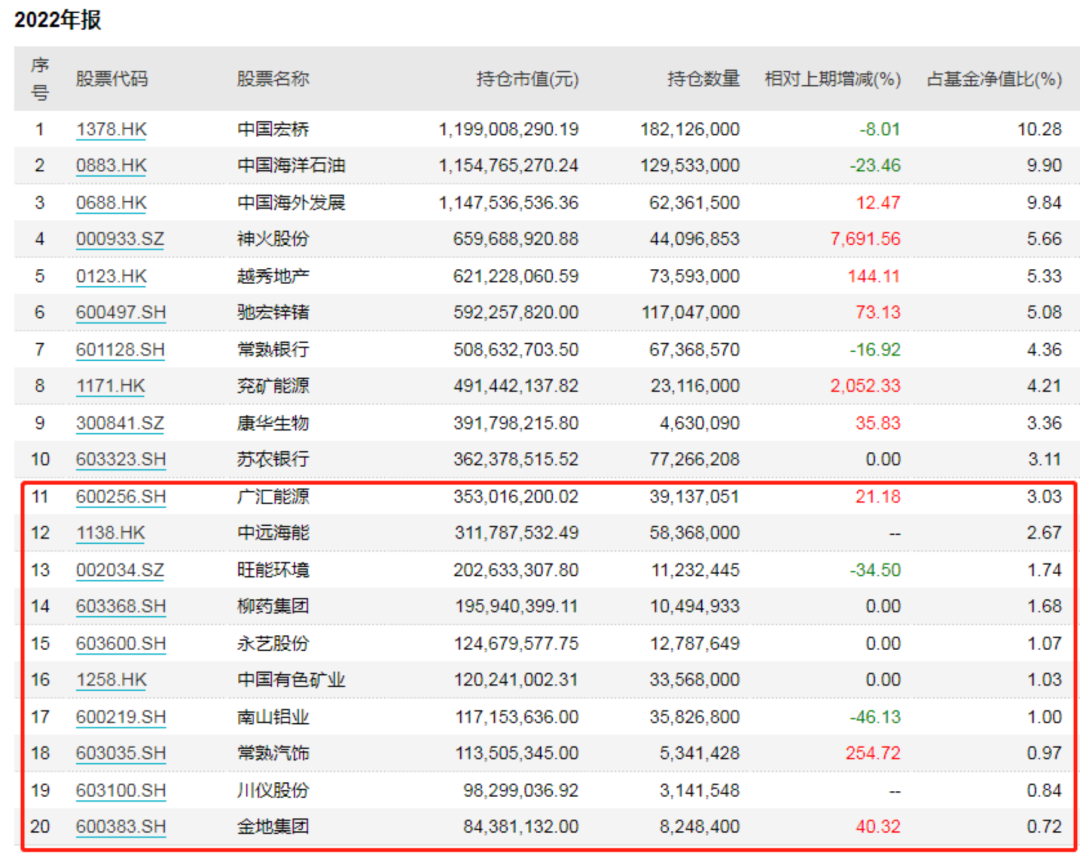Open the 601128.SH stock link
Viewport: 1080px width, 861px height.
[x=121, y=350]
